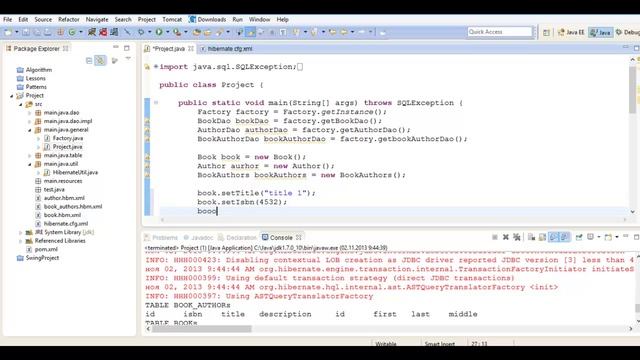Toggle Link with Editor in Package Explorer
640x360 pixels.
coord(100,61)
